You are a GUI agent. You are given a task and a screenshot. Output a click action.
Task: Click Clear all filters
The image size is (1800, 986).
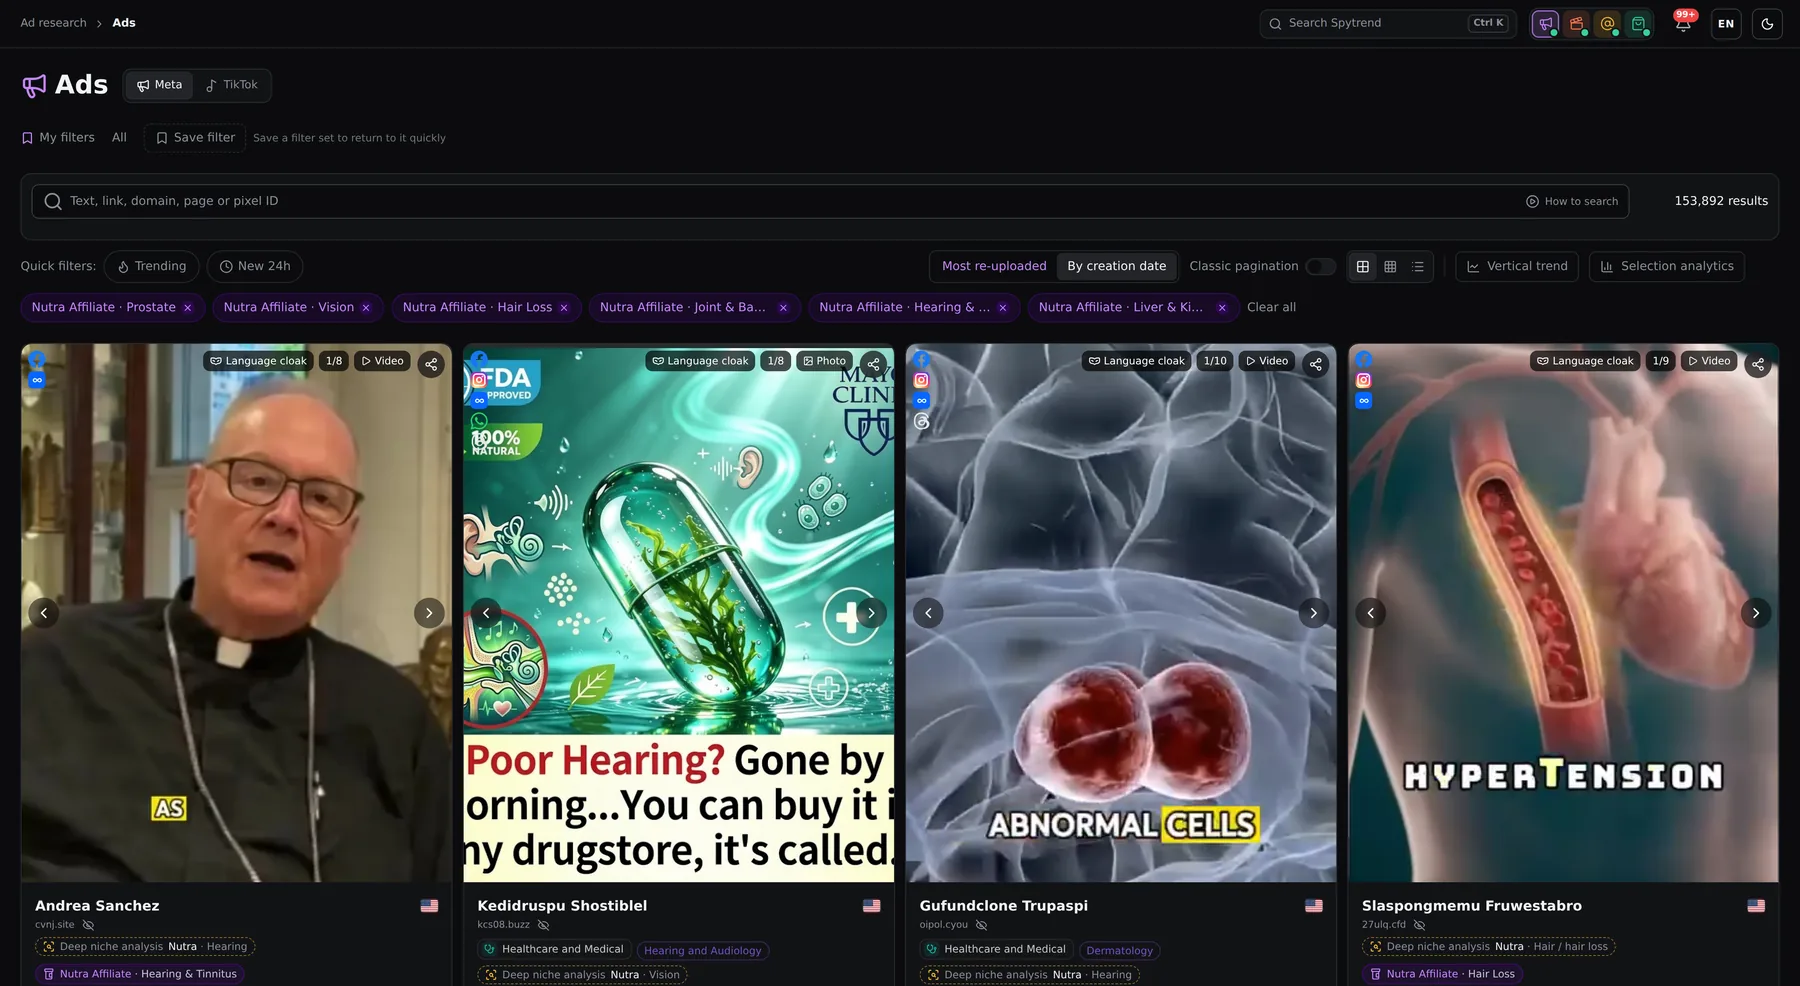1271,308
